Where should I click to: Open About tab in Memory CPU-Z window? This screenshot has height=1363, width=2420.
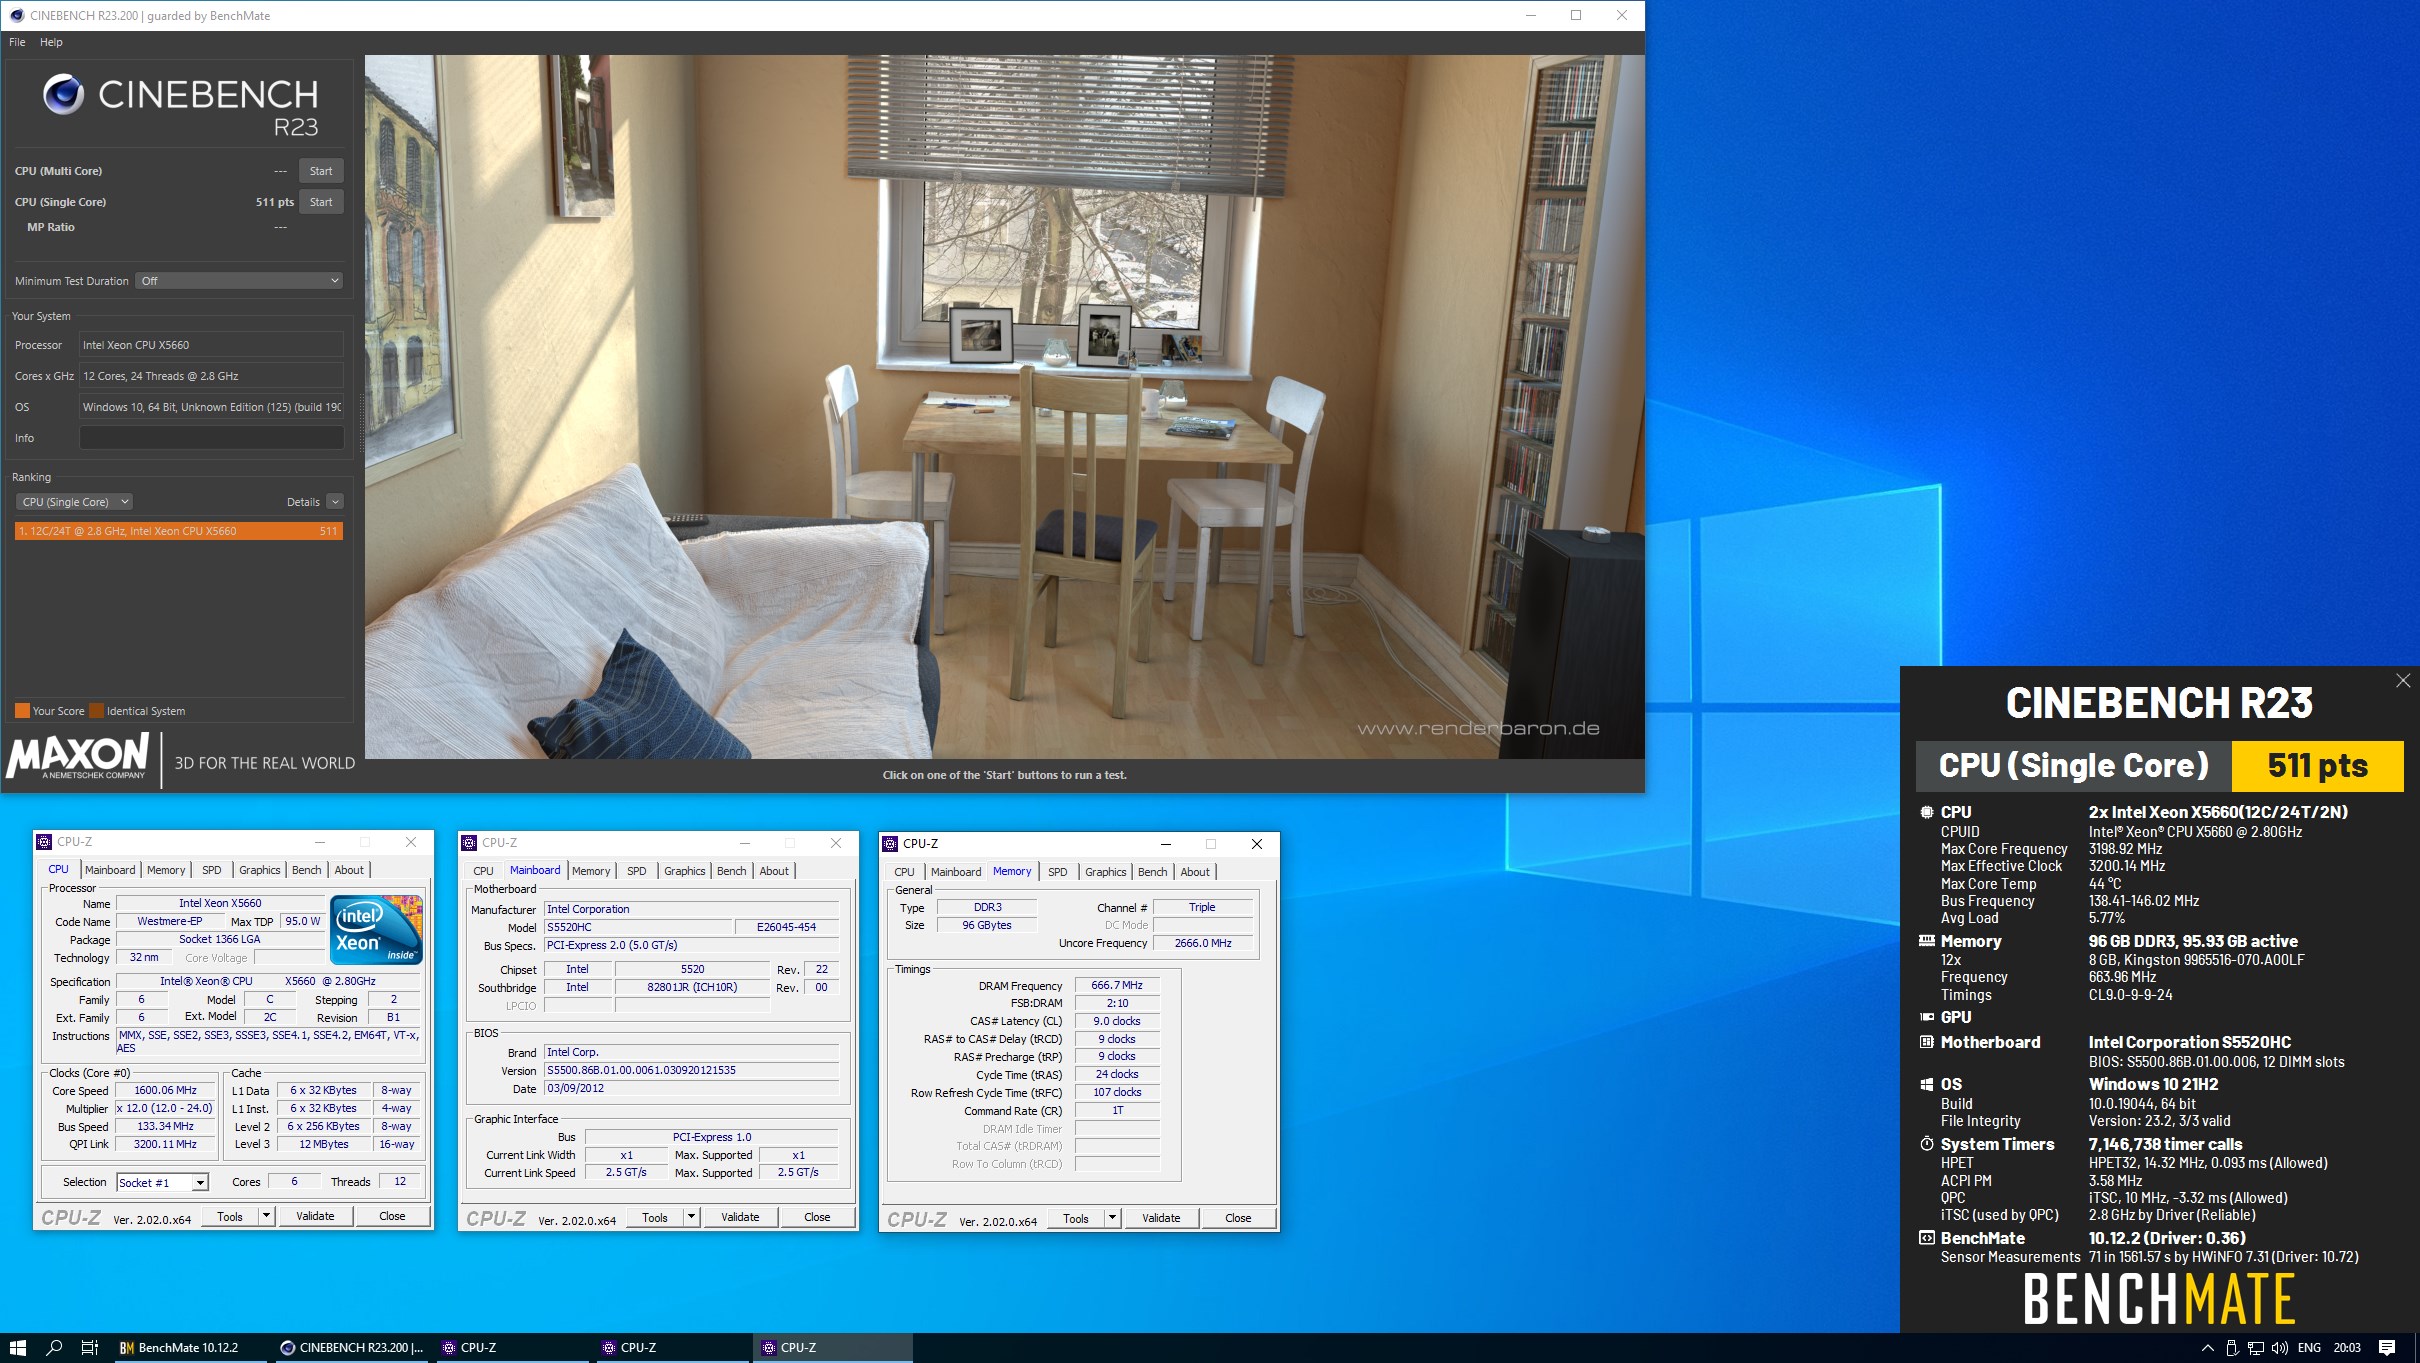pyautogui.click(x=1195, y=872)
